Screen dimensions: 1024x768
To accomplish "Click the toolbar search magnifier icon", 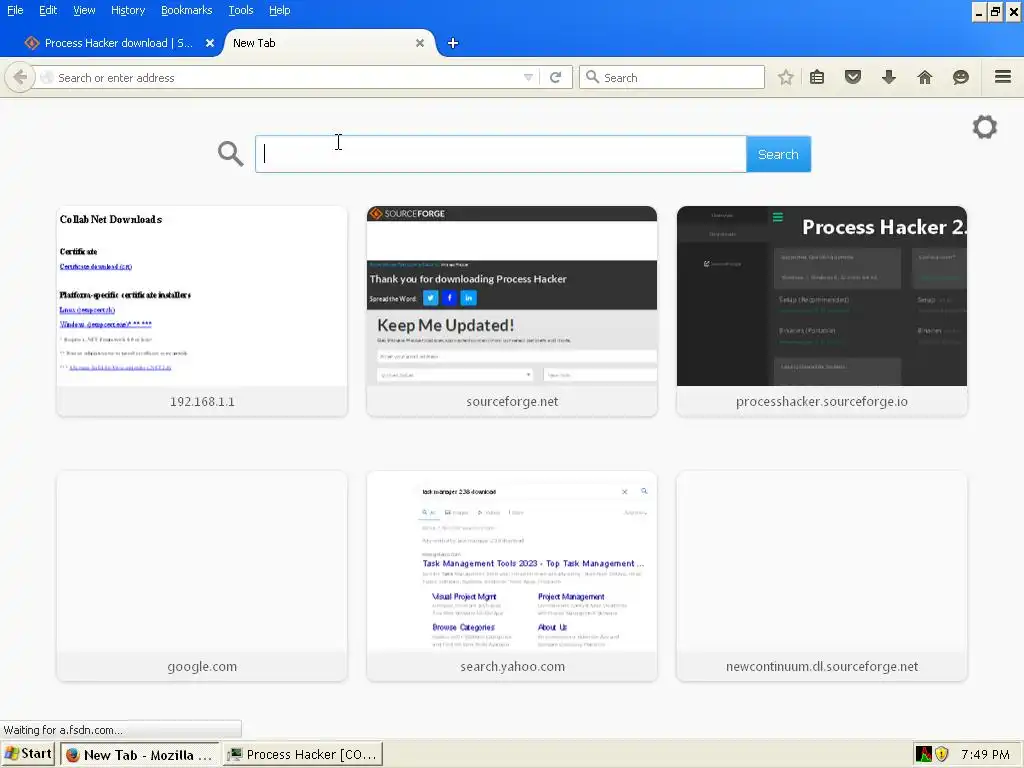I will click(x=592, y=77).
